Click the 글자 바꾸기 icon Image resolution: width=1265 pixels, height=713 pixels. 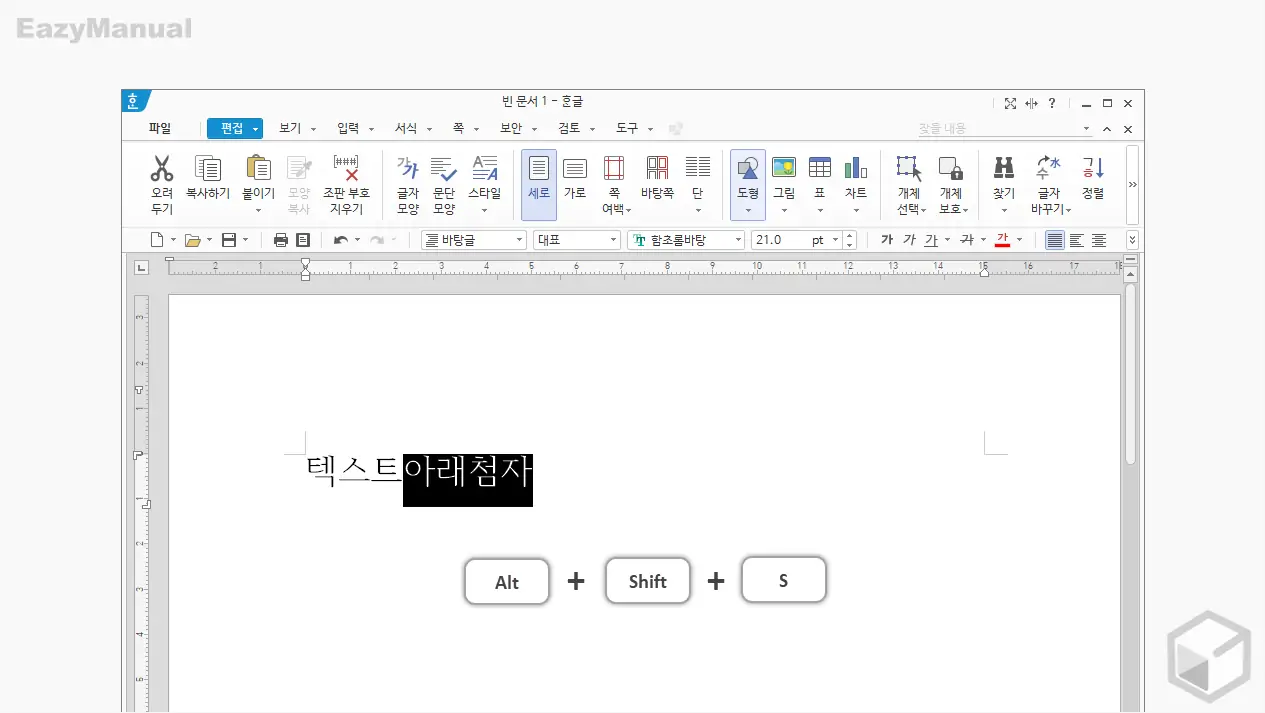pos(1048,168)
